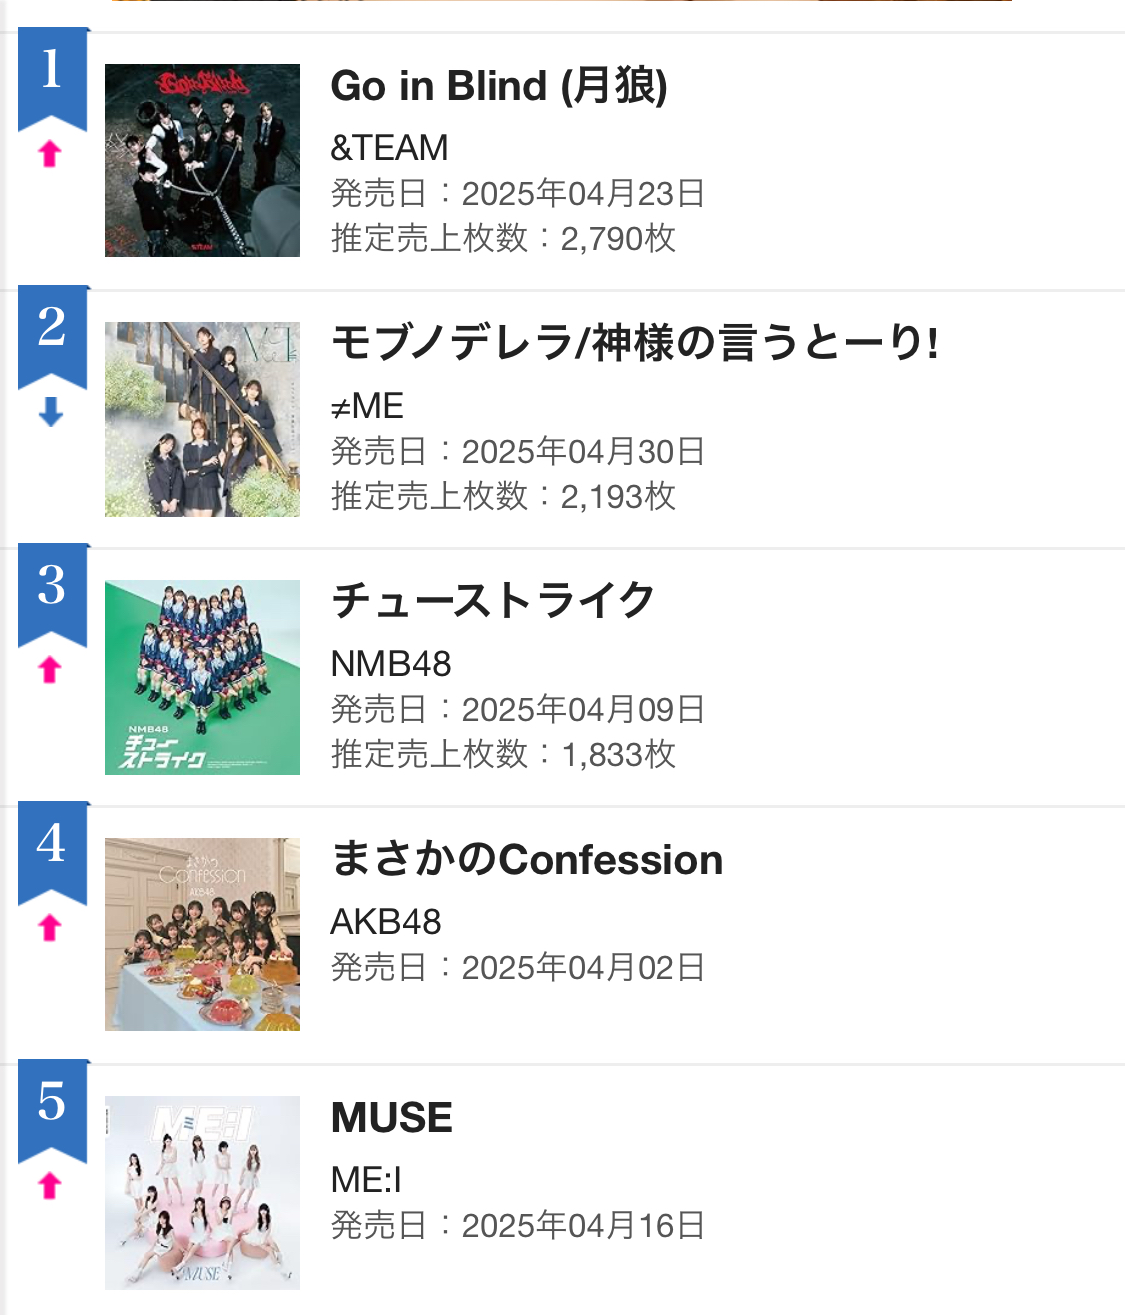
Task: Click the NMB48 green cover thumbnail
Action: (202, 677)
